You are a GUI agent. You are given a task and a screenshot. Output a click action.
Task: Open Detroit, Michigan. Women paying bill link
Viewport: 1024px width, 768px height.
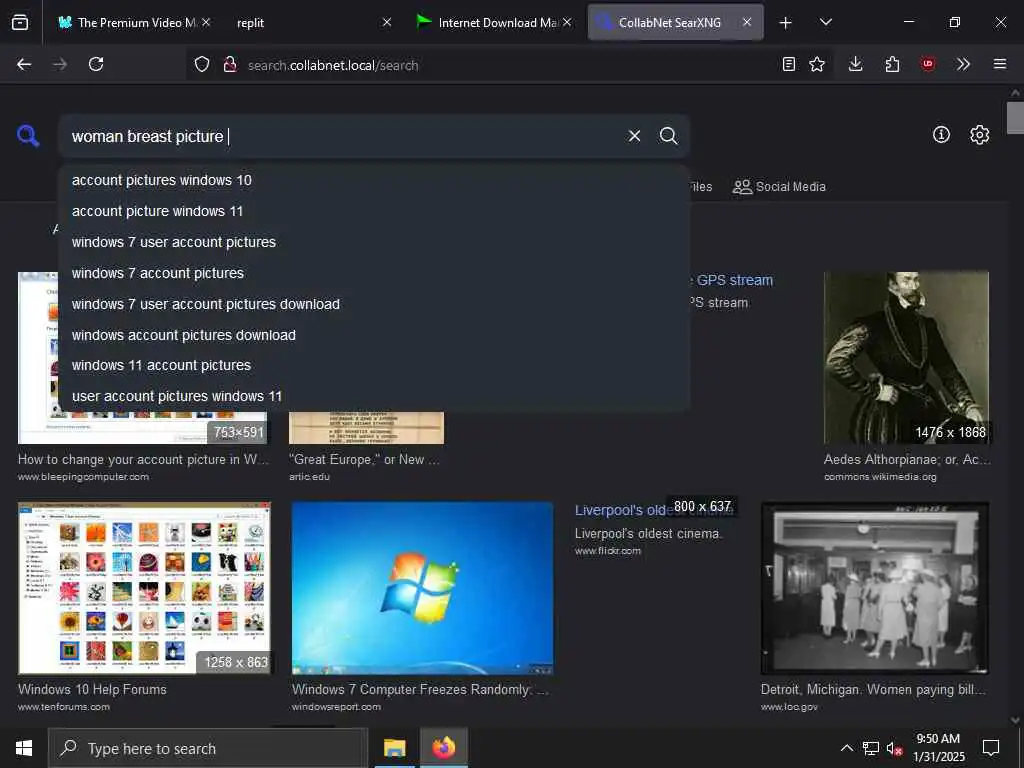click(873, 689)
